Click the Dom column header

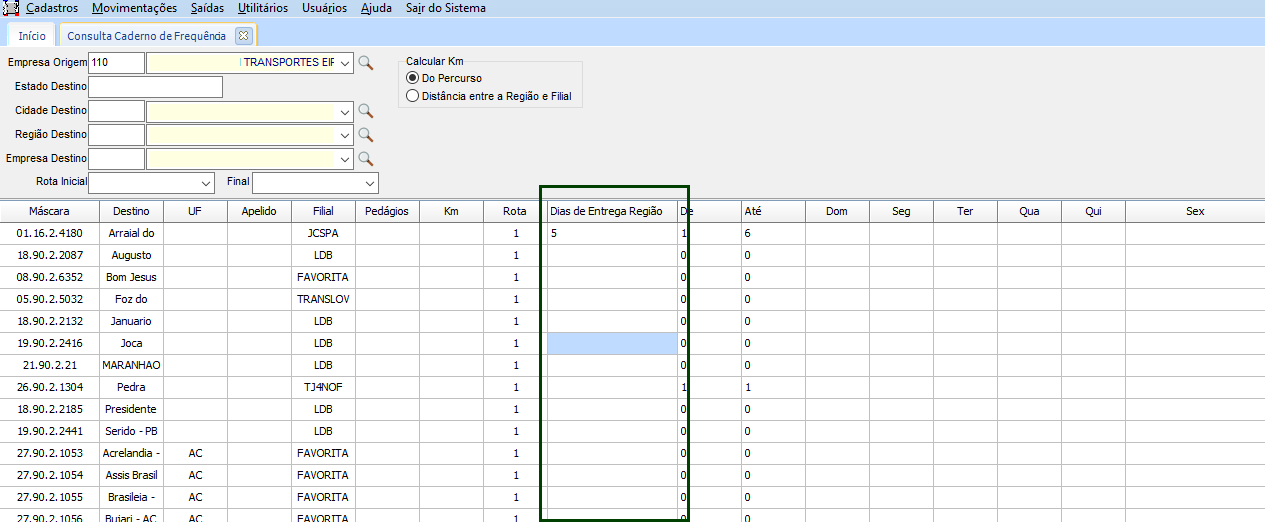(x=837, y=211)
